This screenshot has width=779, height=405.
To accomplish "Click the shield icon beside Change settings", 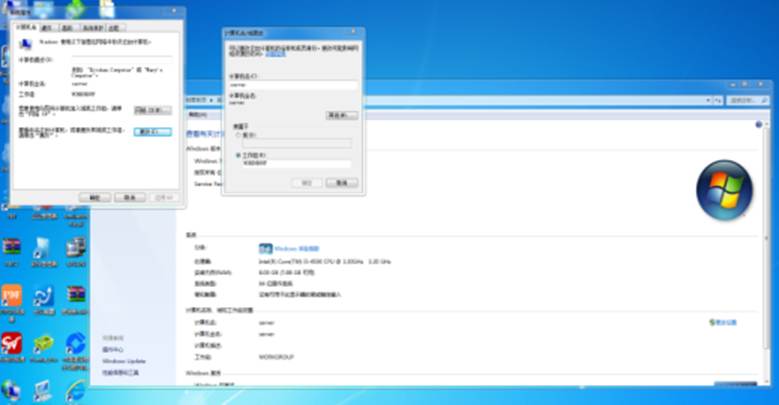I will point(712,323).
